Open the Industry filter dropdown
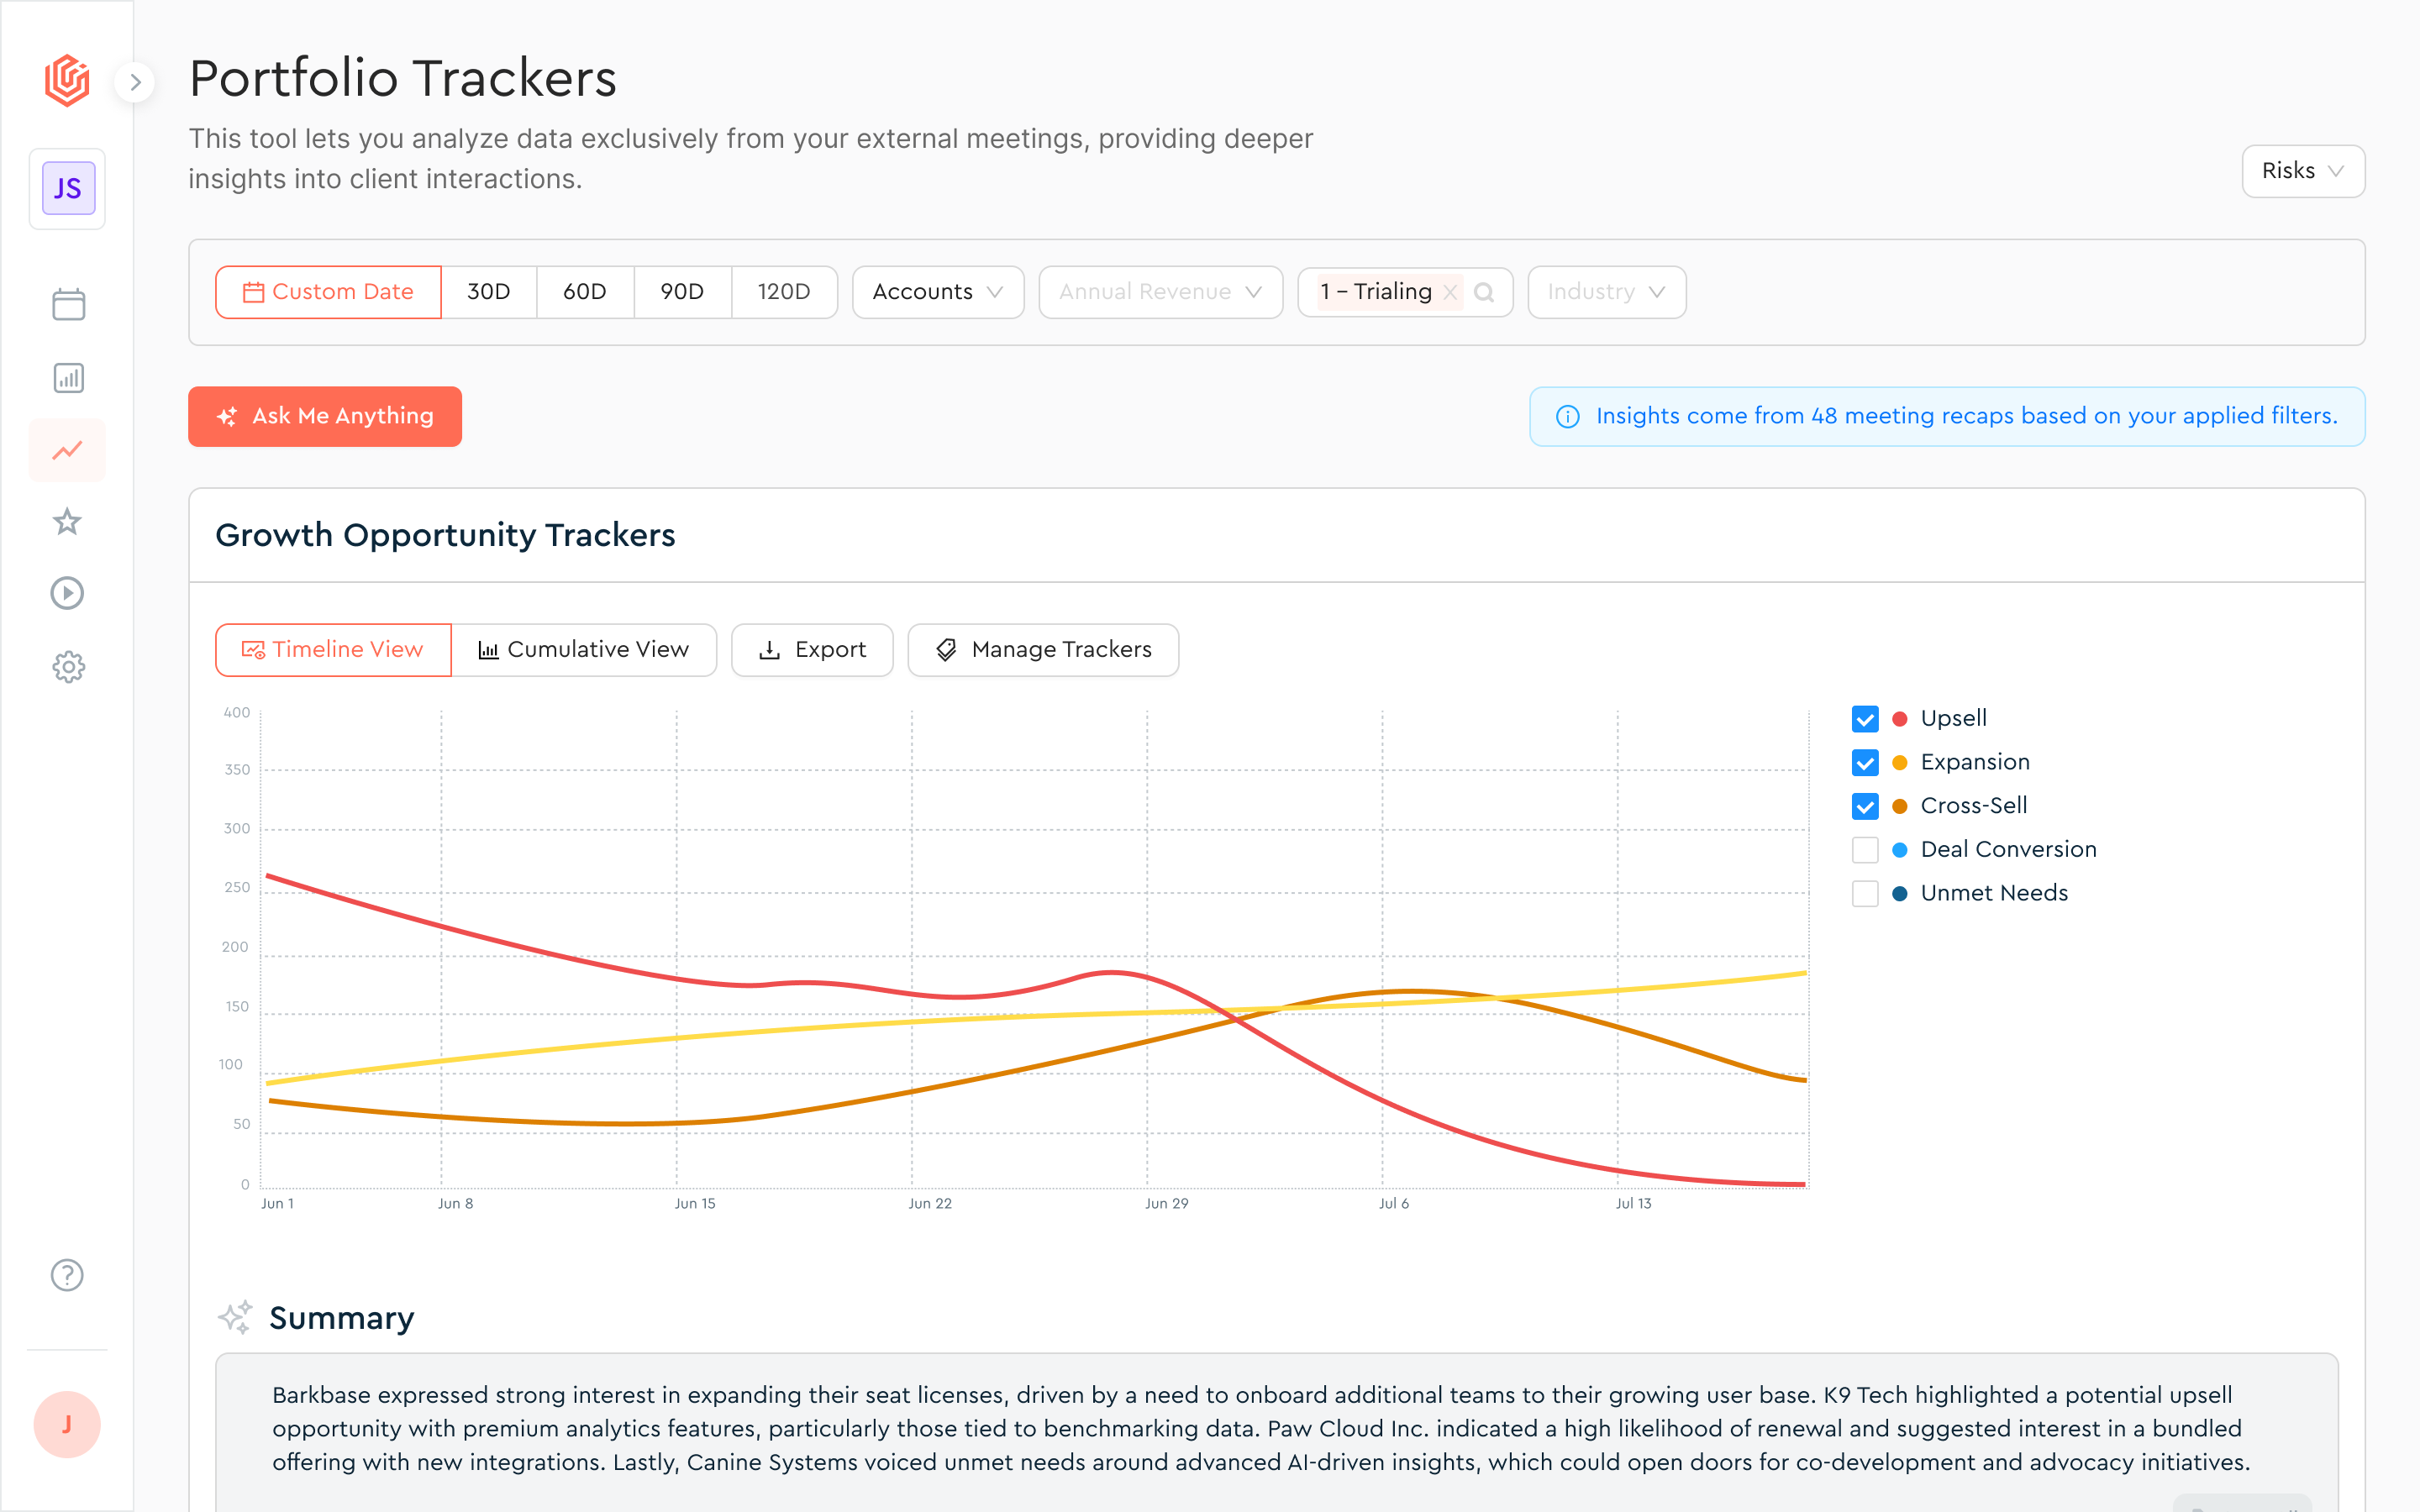Screen dimensions: 2420x1512 click(x=1606, y=292)
